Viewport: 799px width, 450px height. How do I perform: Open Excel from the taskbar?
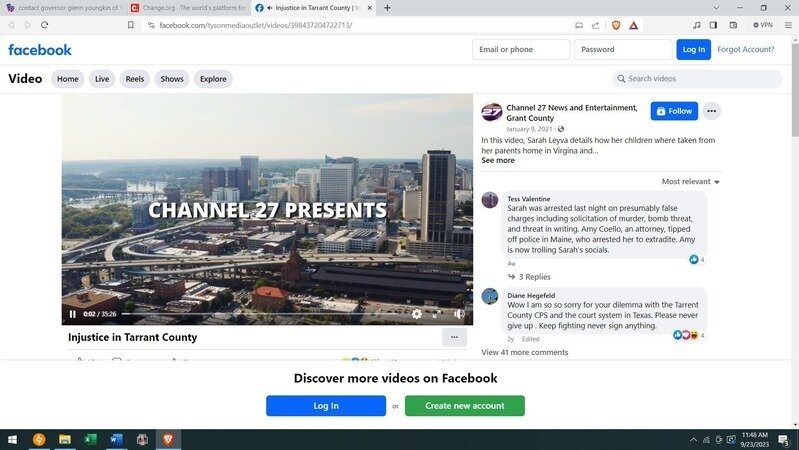pyautogui.click(x=90, y=439)
